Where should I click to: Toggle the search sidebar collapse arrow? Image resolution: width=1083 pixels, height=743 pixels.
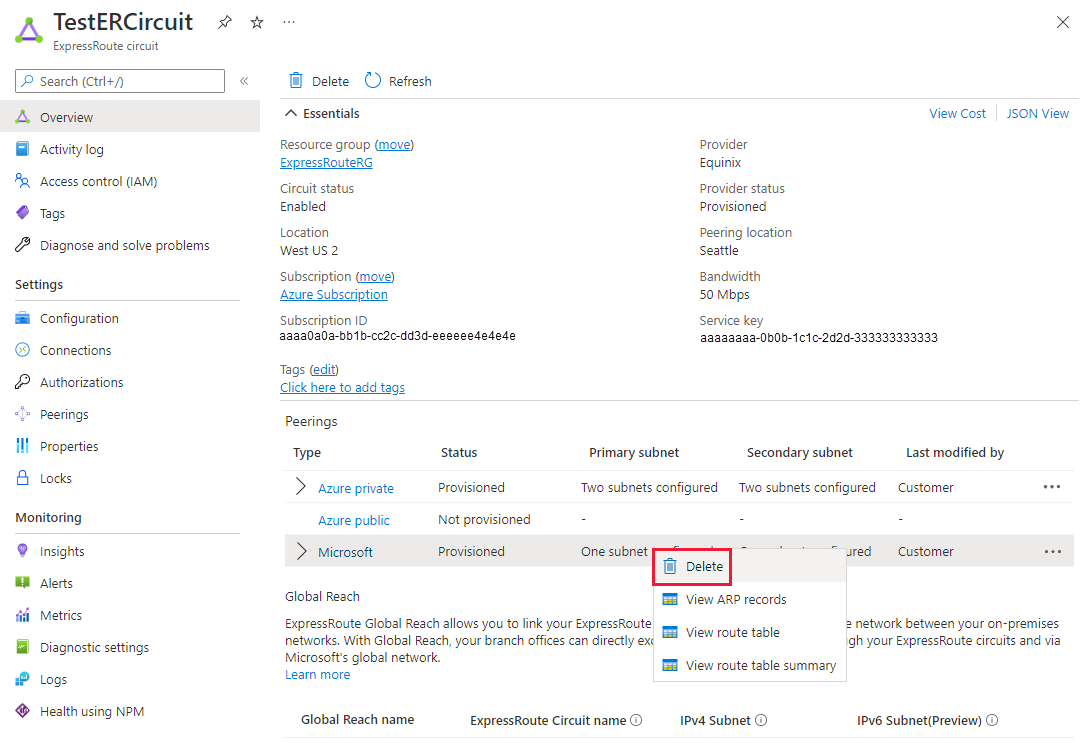(244, 81)
